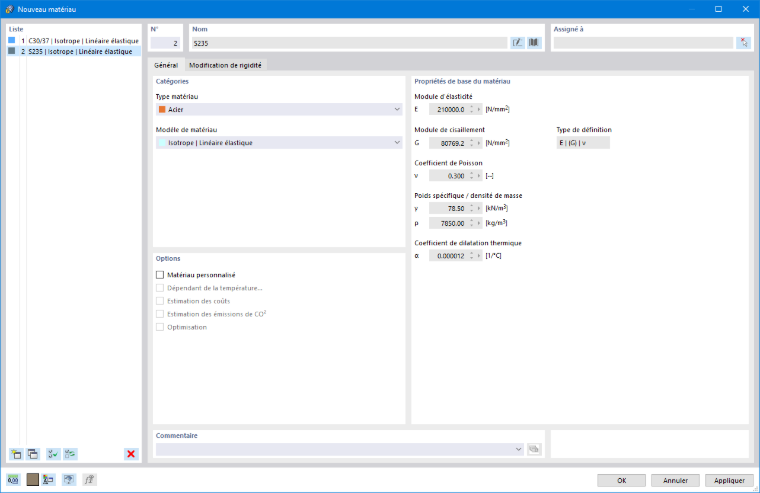Open the Type de définition E|(G)|v box
The width and height of the screenshot is (760, 493).
(583, 143)
